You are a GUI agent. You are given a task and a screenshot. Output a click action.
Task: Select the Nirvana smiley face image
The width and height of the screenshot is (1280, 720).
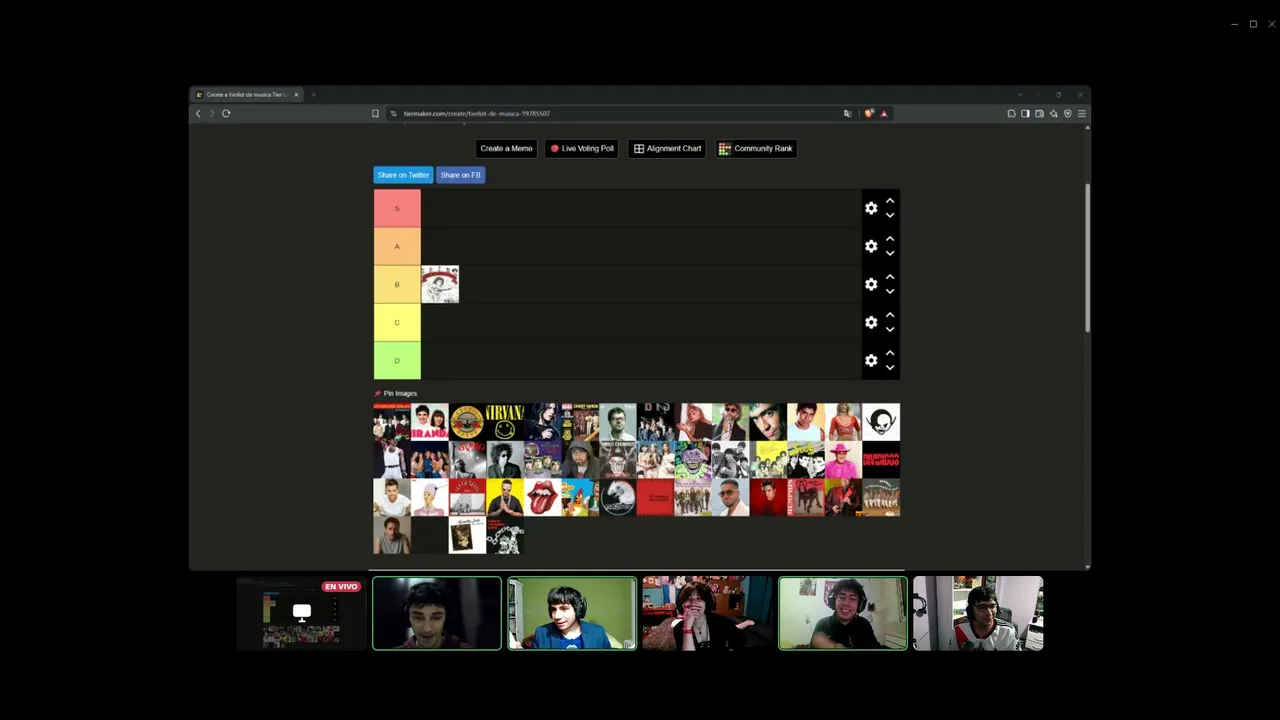tap(504, 422)
